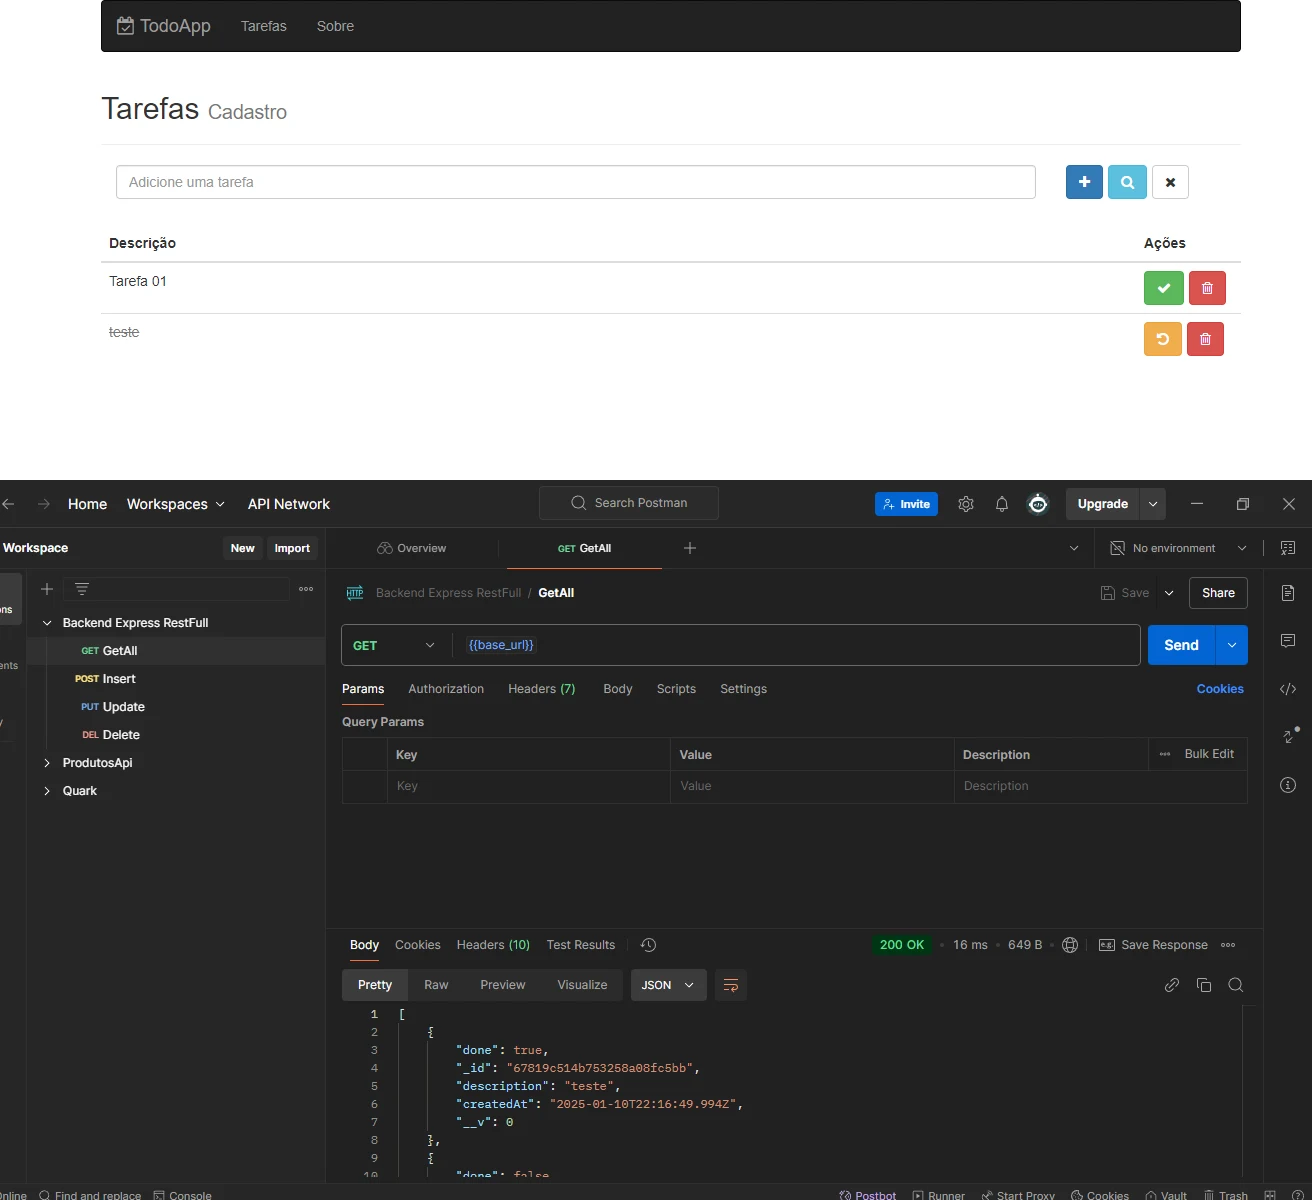Click the magnifier search tasks button
Viewport: 1312px width, 1200px height.
tap(1127, 182)
